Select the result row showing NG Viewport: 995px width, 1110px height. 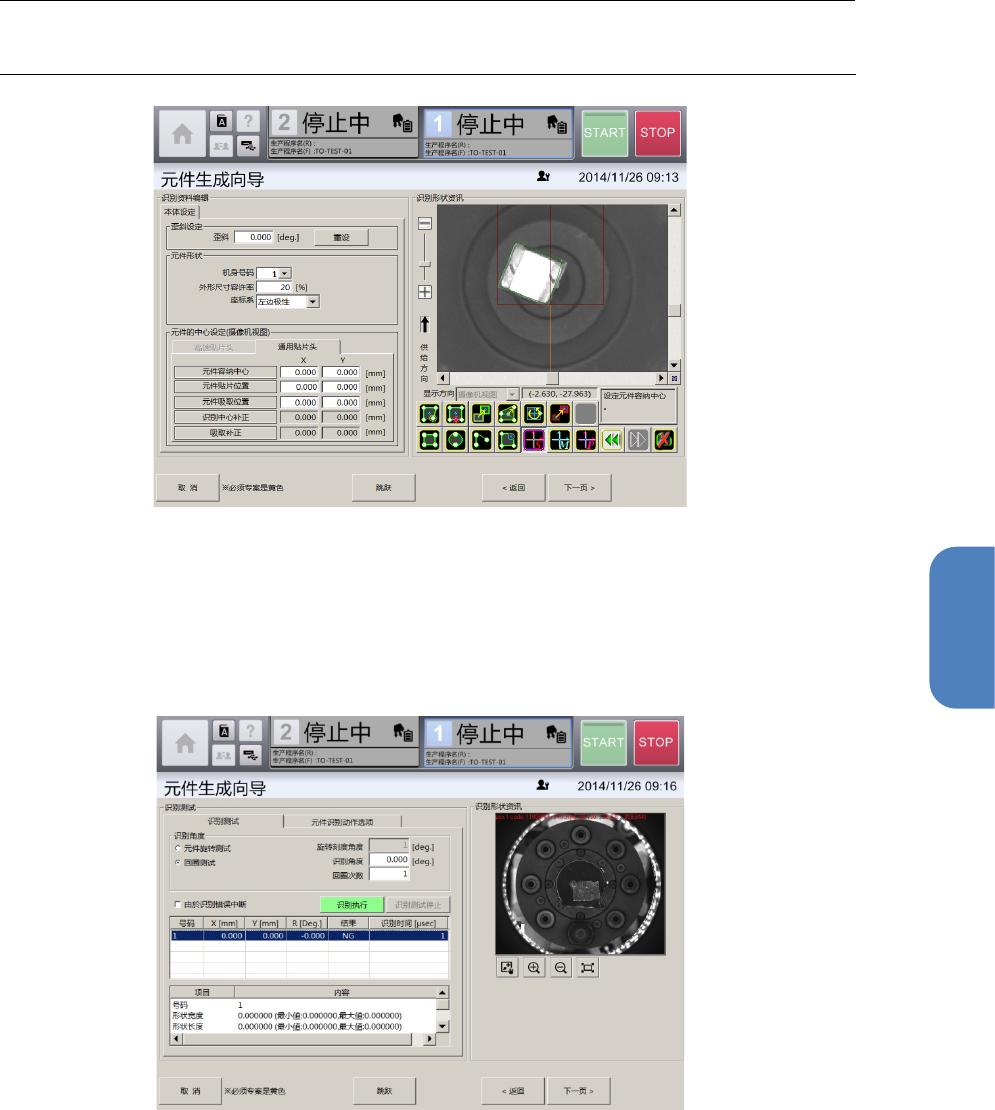pyautogui.click(x=309, y=936)
